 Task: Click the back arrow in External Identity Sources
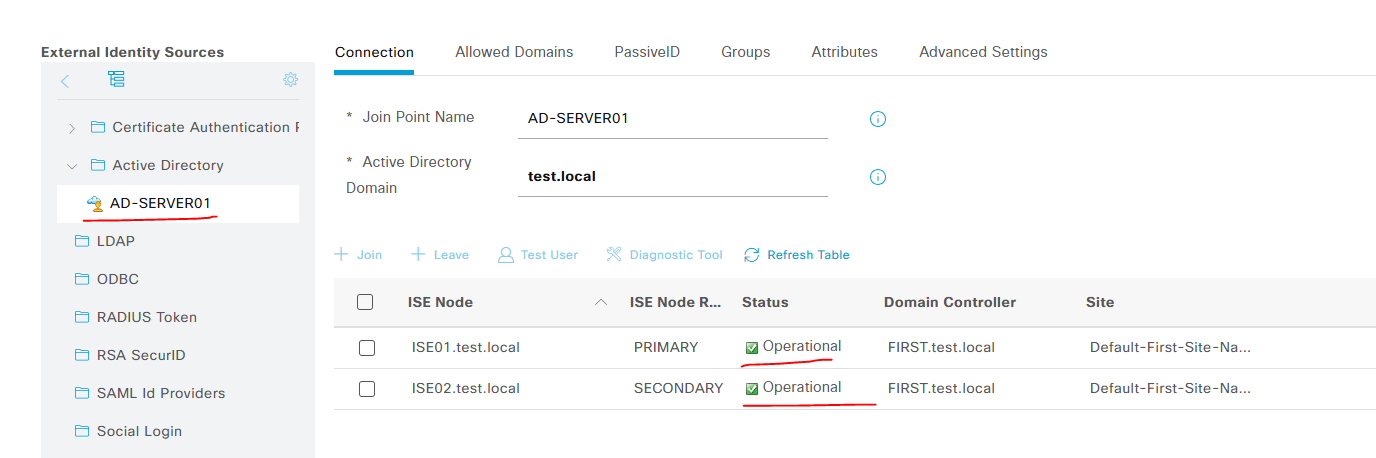coord(65,81)
